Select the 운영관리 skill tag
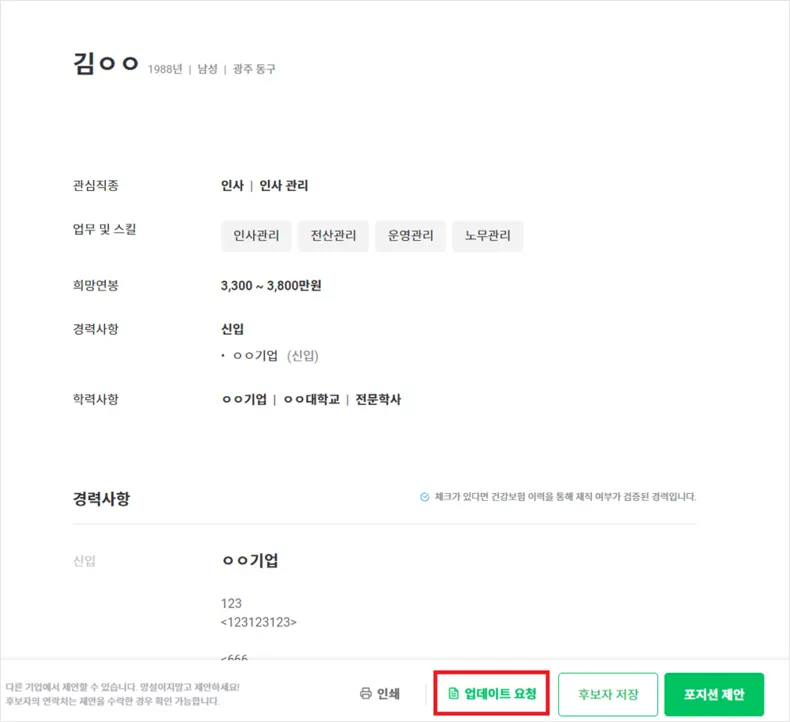Image resolution: width=790 pixels, height=722 pixels. click(410, 236)
